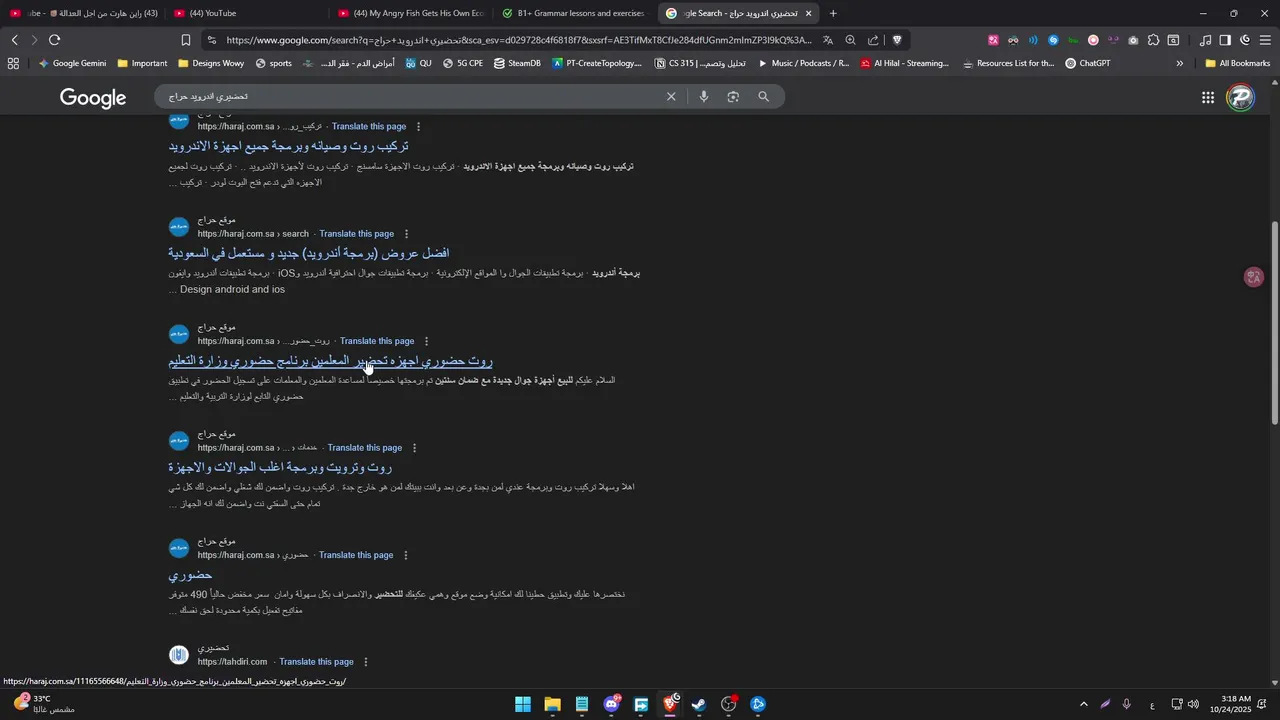Reload the current page
The image size is (1280, 720).
[54, 40]
